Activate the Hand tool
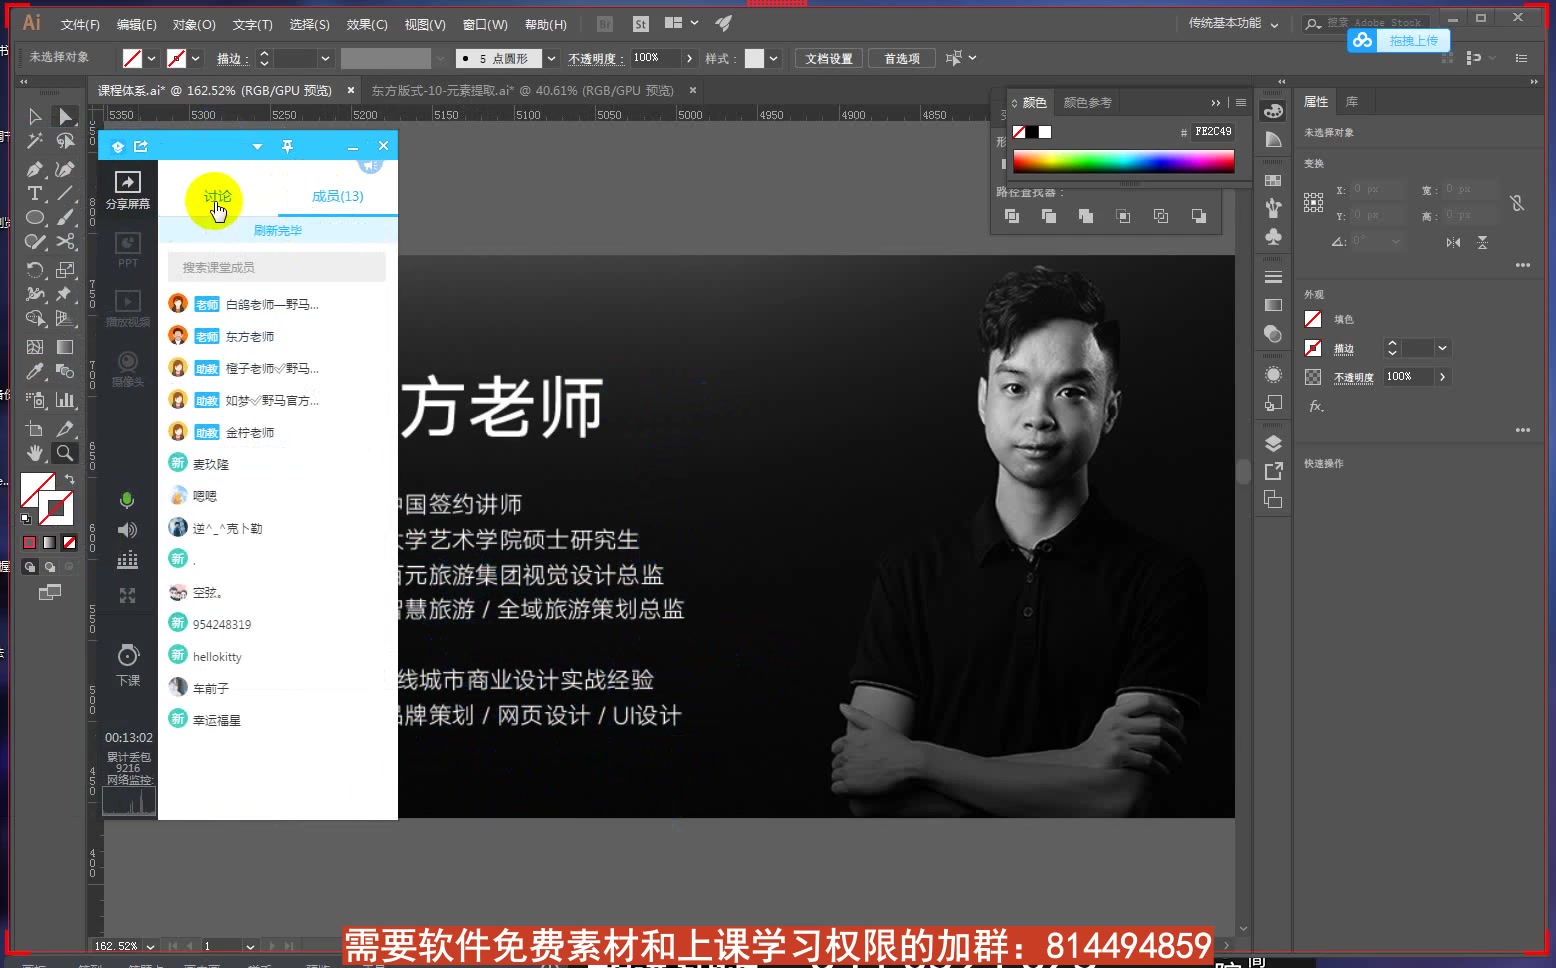 [x=34, y=453]
